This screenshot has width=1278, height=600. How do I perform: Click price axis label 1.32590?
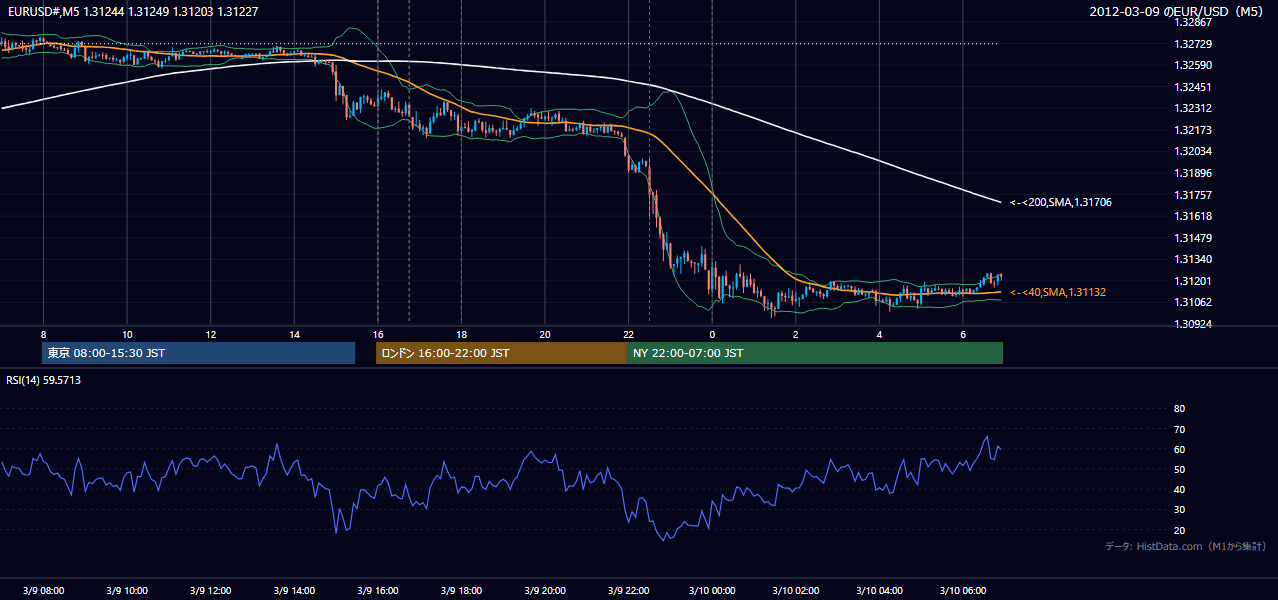1193,65
